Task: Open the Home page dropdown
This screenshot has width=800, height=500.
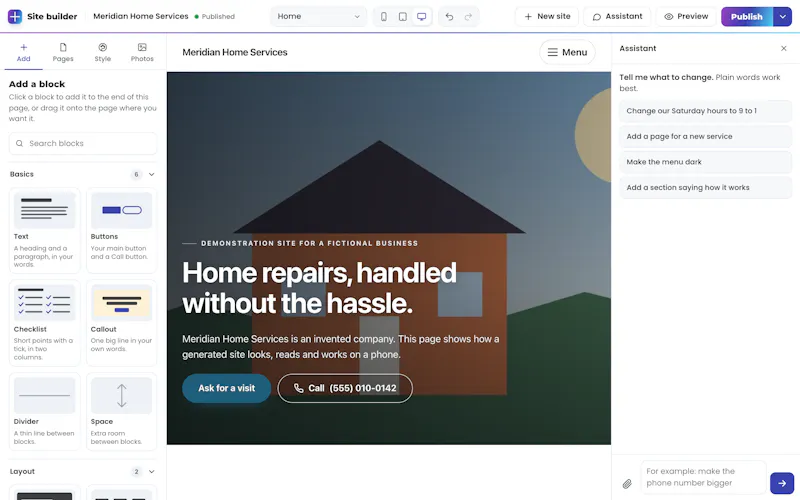Action: point(318,16)
